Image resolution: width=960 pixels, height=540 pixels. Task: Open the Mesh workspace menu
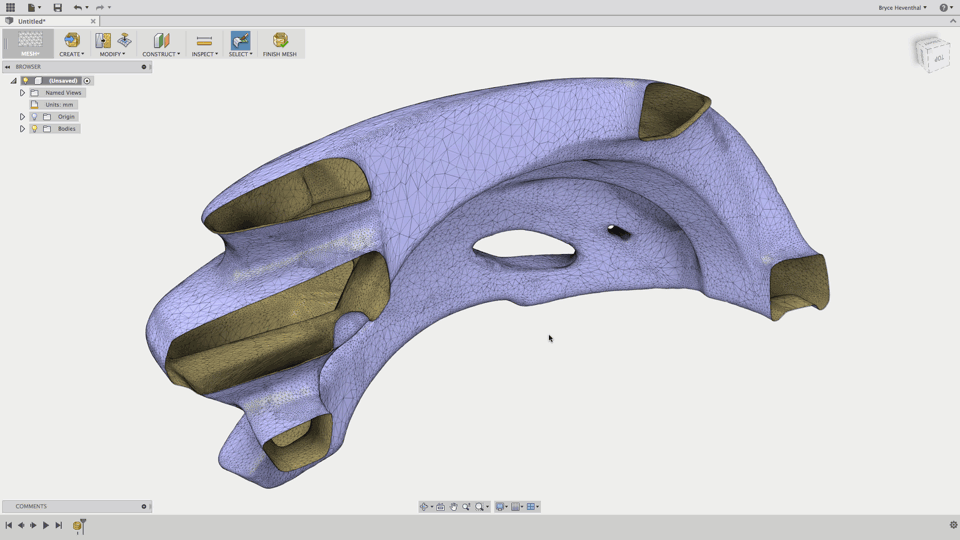[x=30, y=44]
